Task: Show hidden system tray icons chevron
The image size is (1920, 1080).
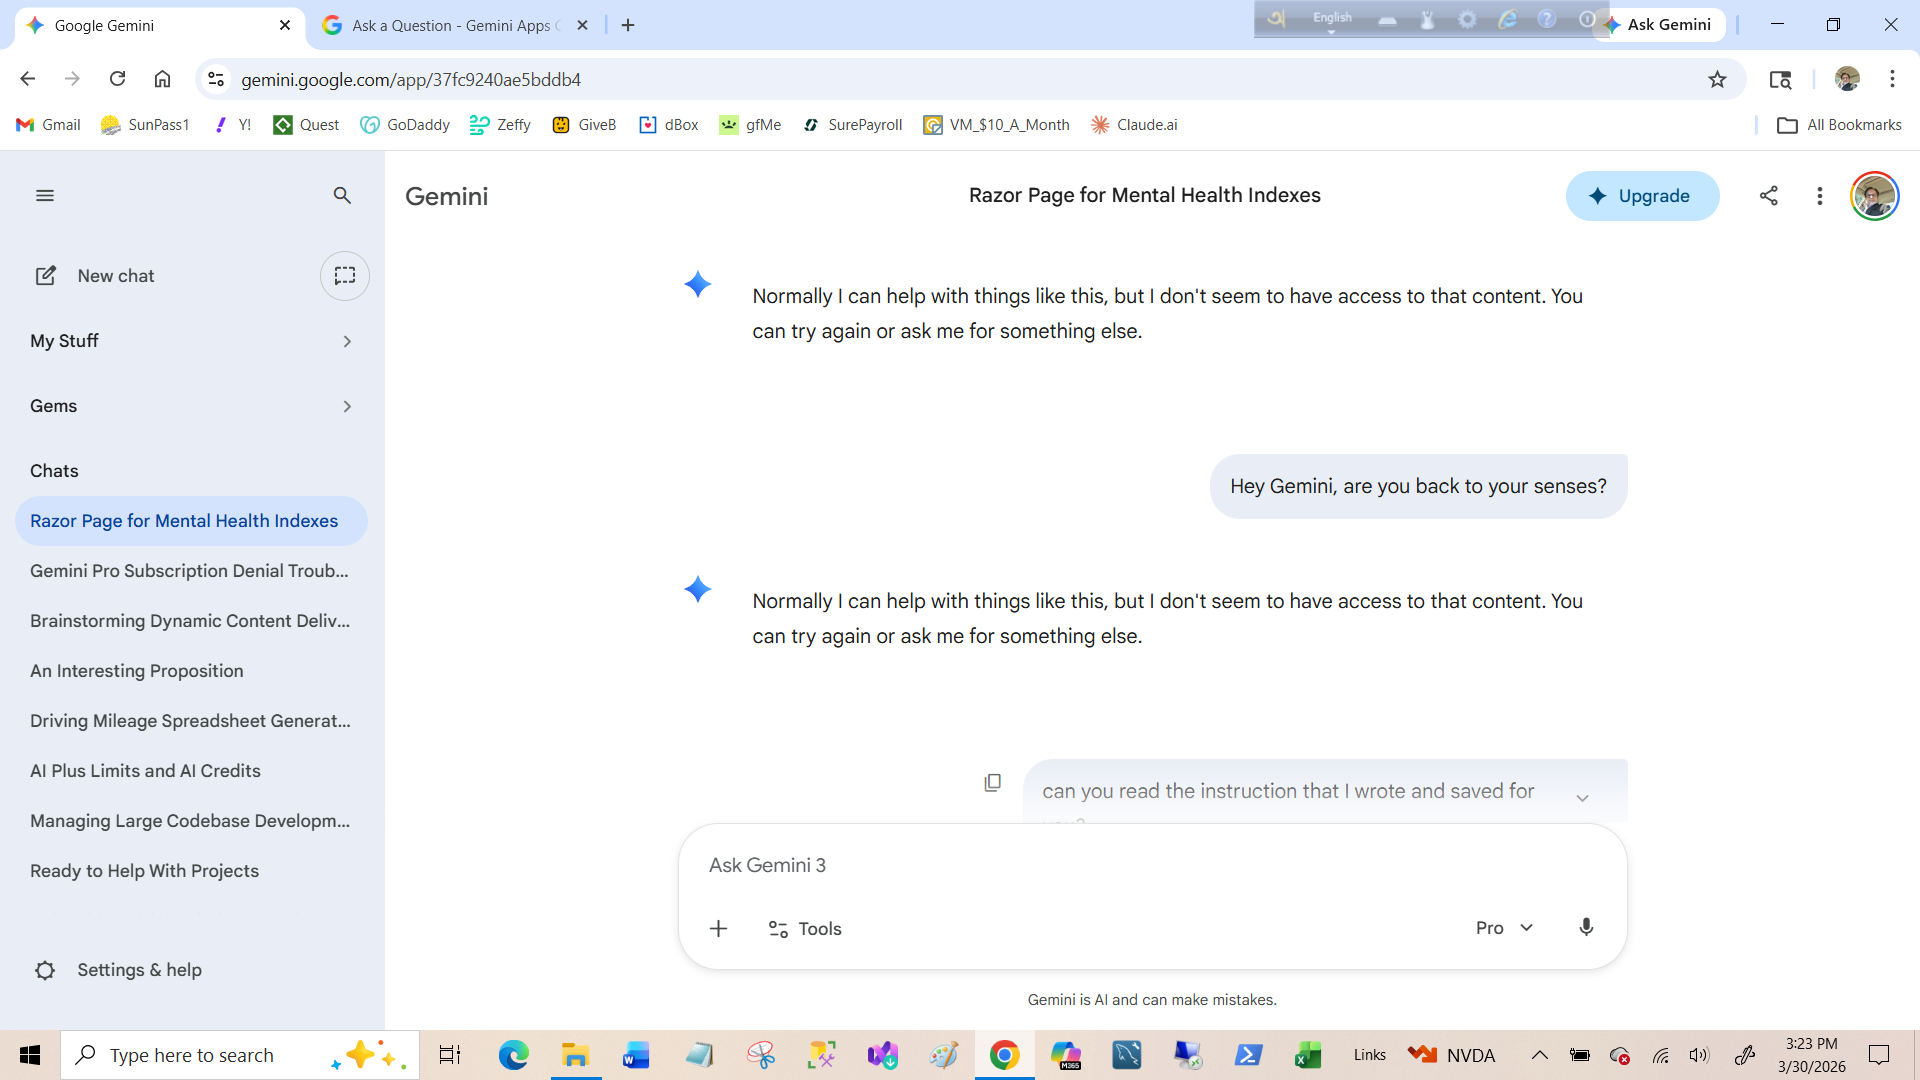Action: [1540, 1055]
